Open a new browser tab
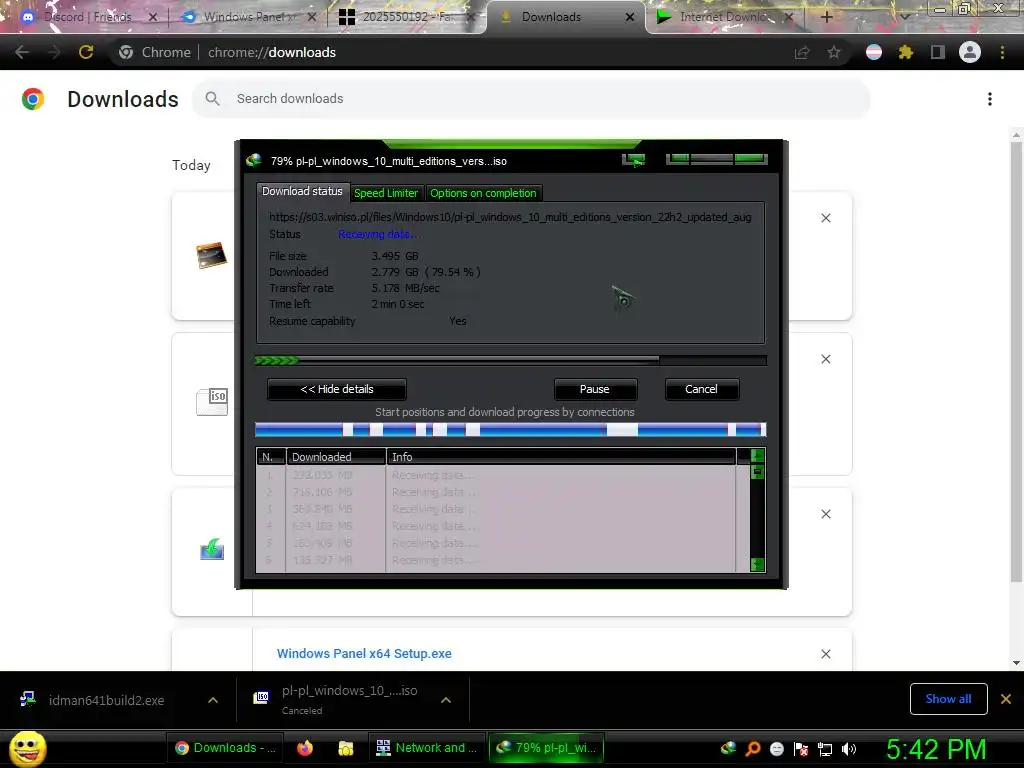 pyautogui.click(x=826, y=17)
